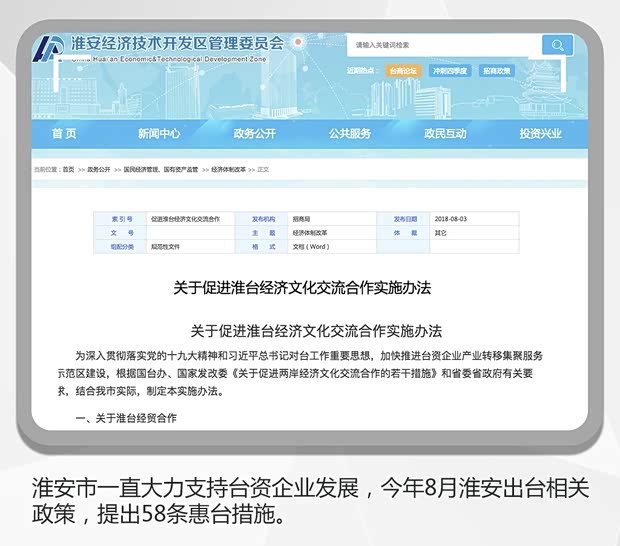620x546 pixels.
Task: Open the 政务公开 navigation item
Action: coord(254,134)
